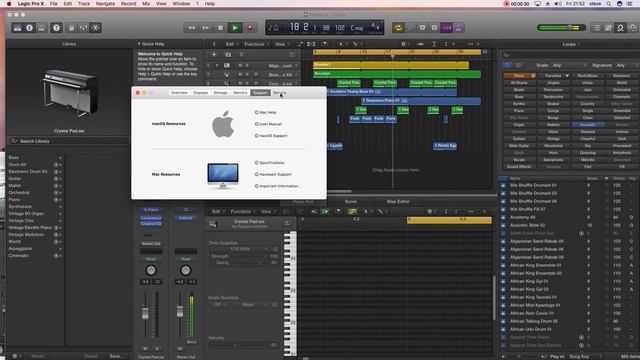Open the macOS Support link
The height and width of the screenshot is (360, 640).
(271, 136)
